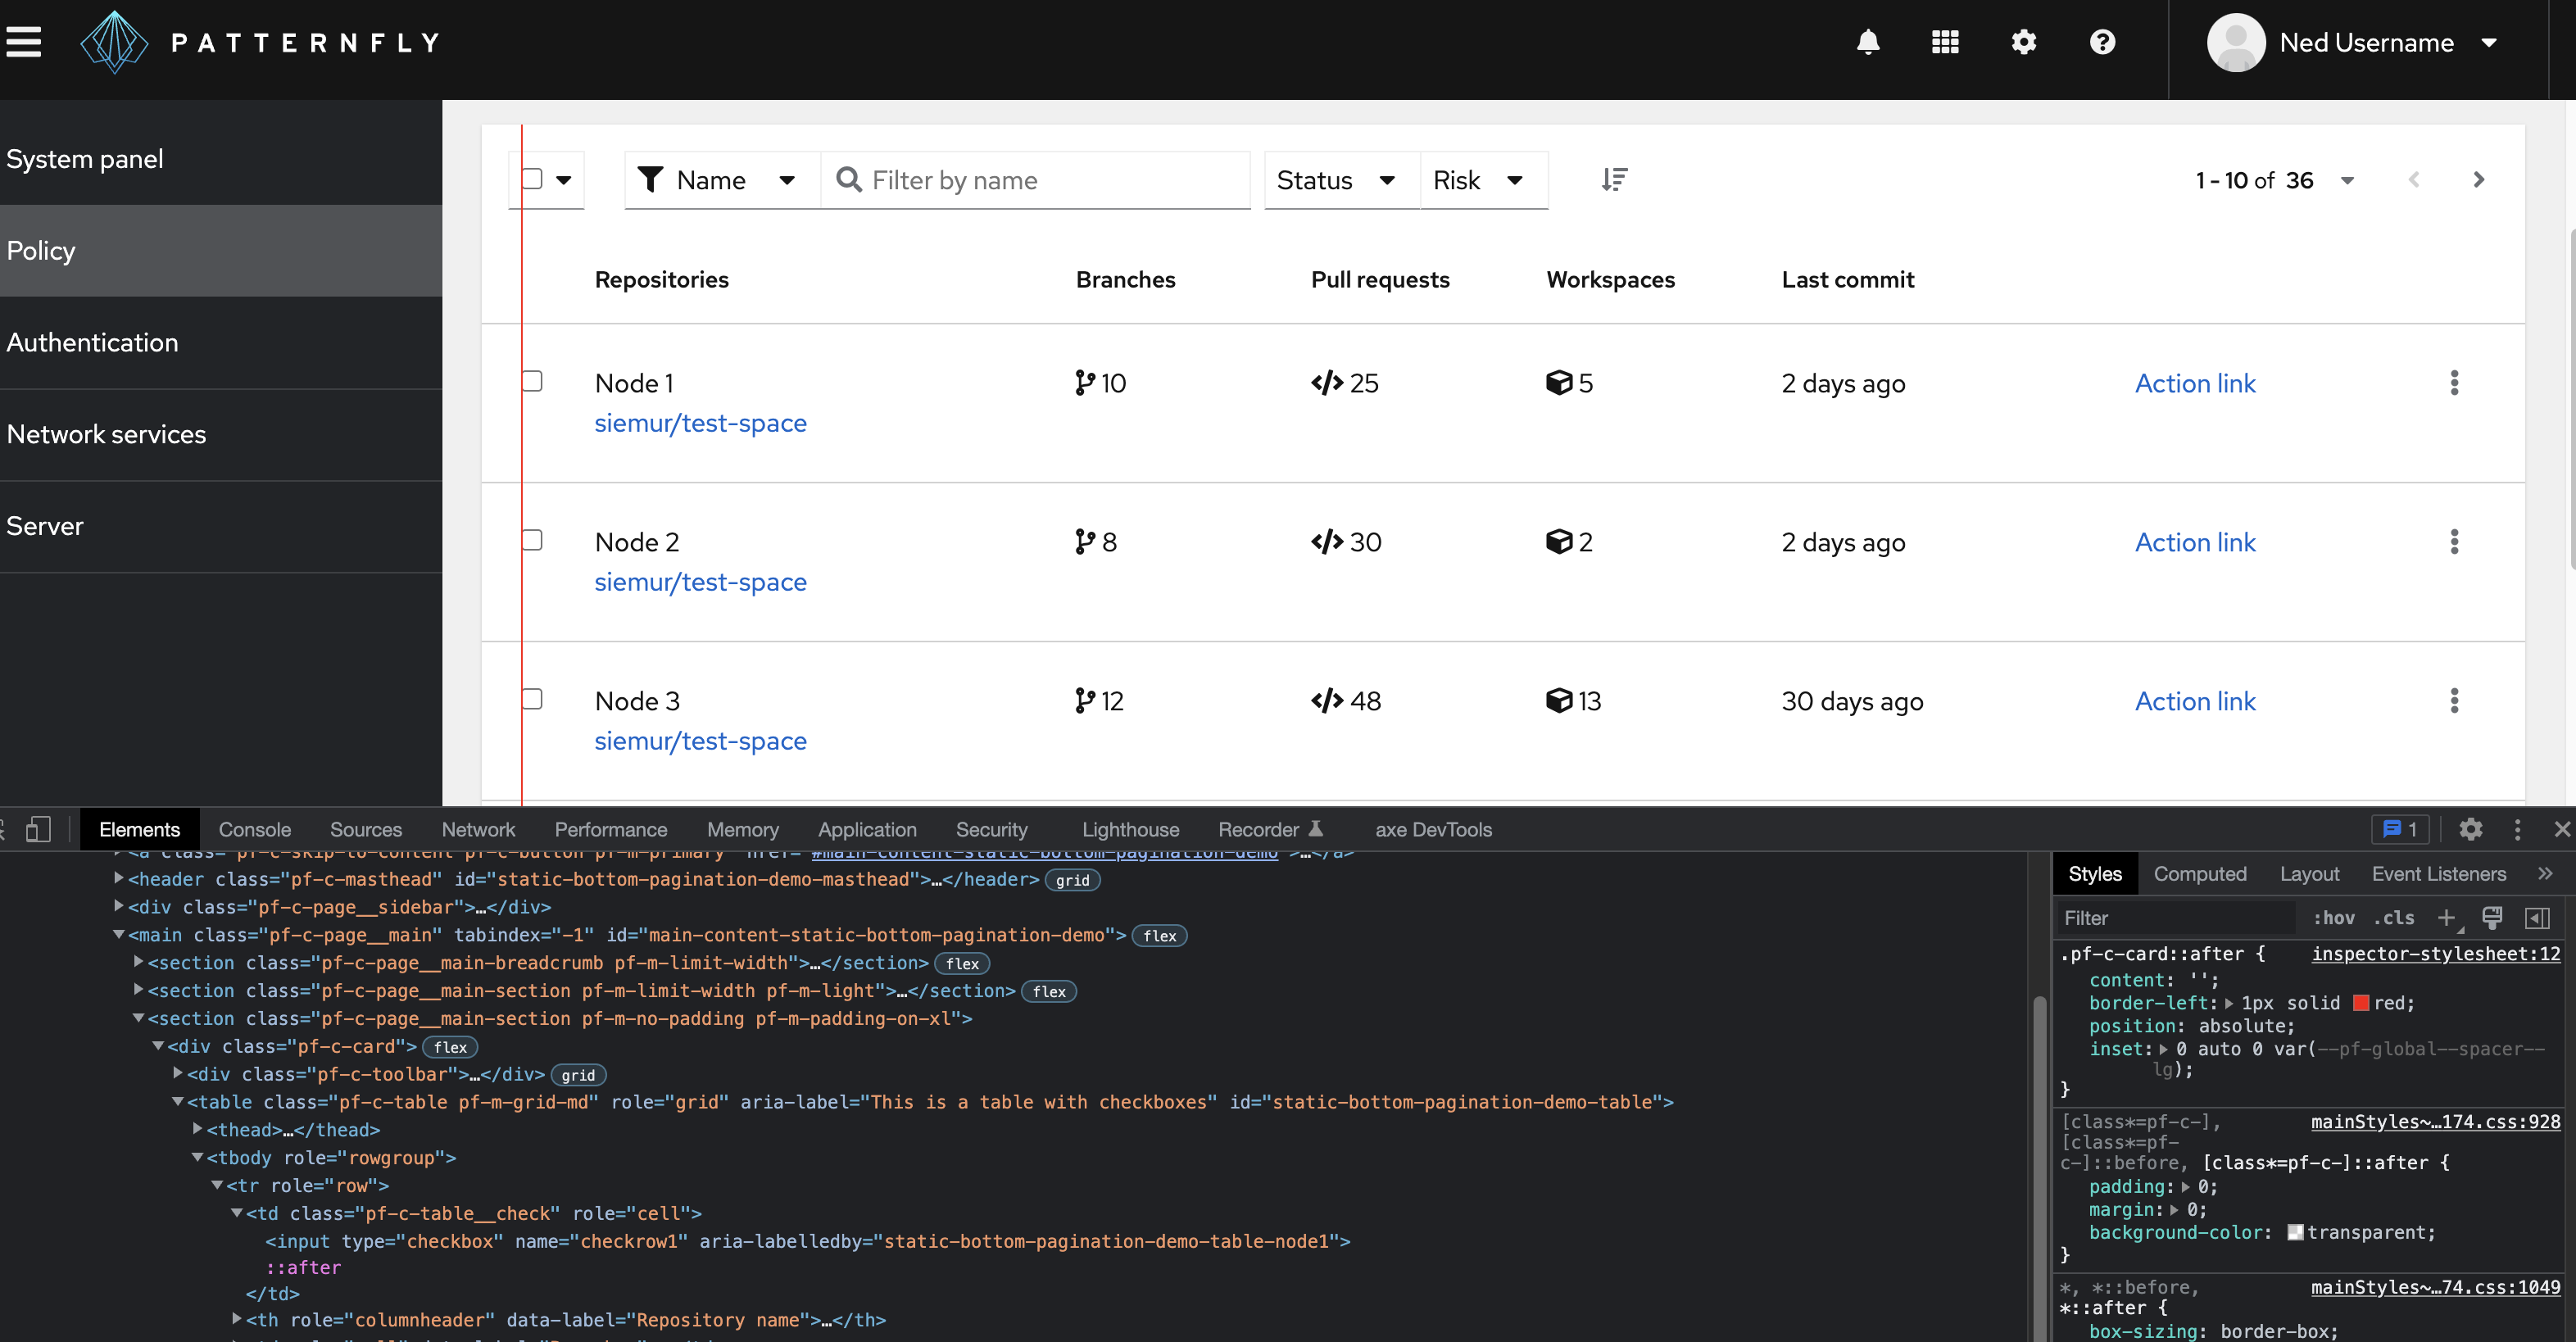Expand the Ned Username user menu
The width and height of the screenshot is (2576, 1342).
[2366, 43]
